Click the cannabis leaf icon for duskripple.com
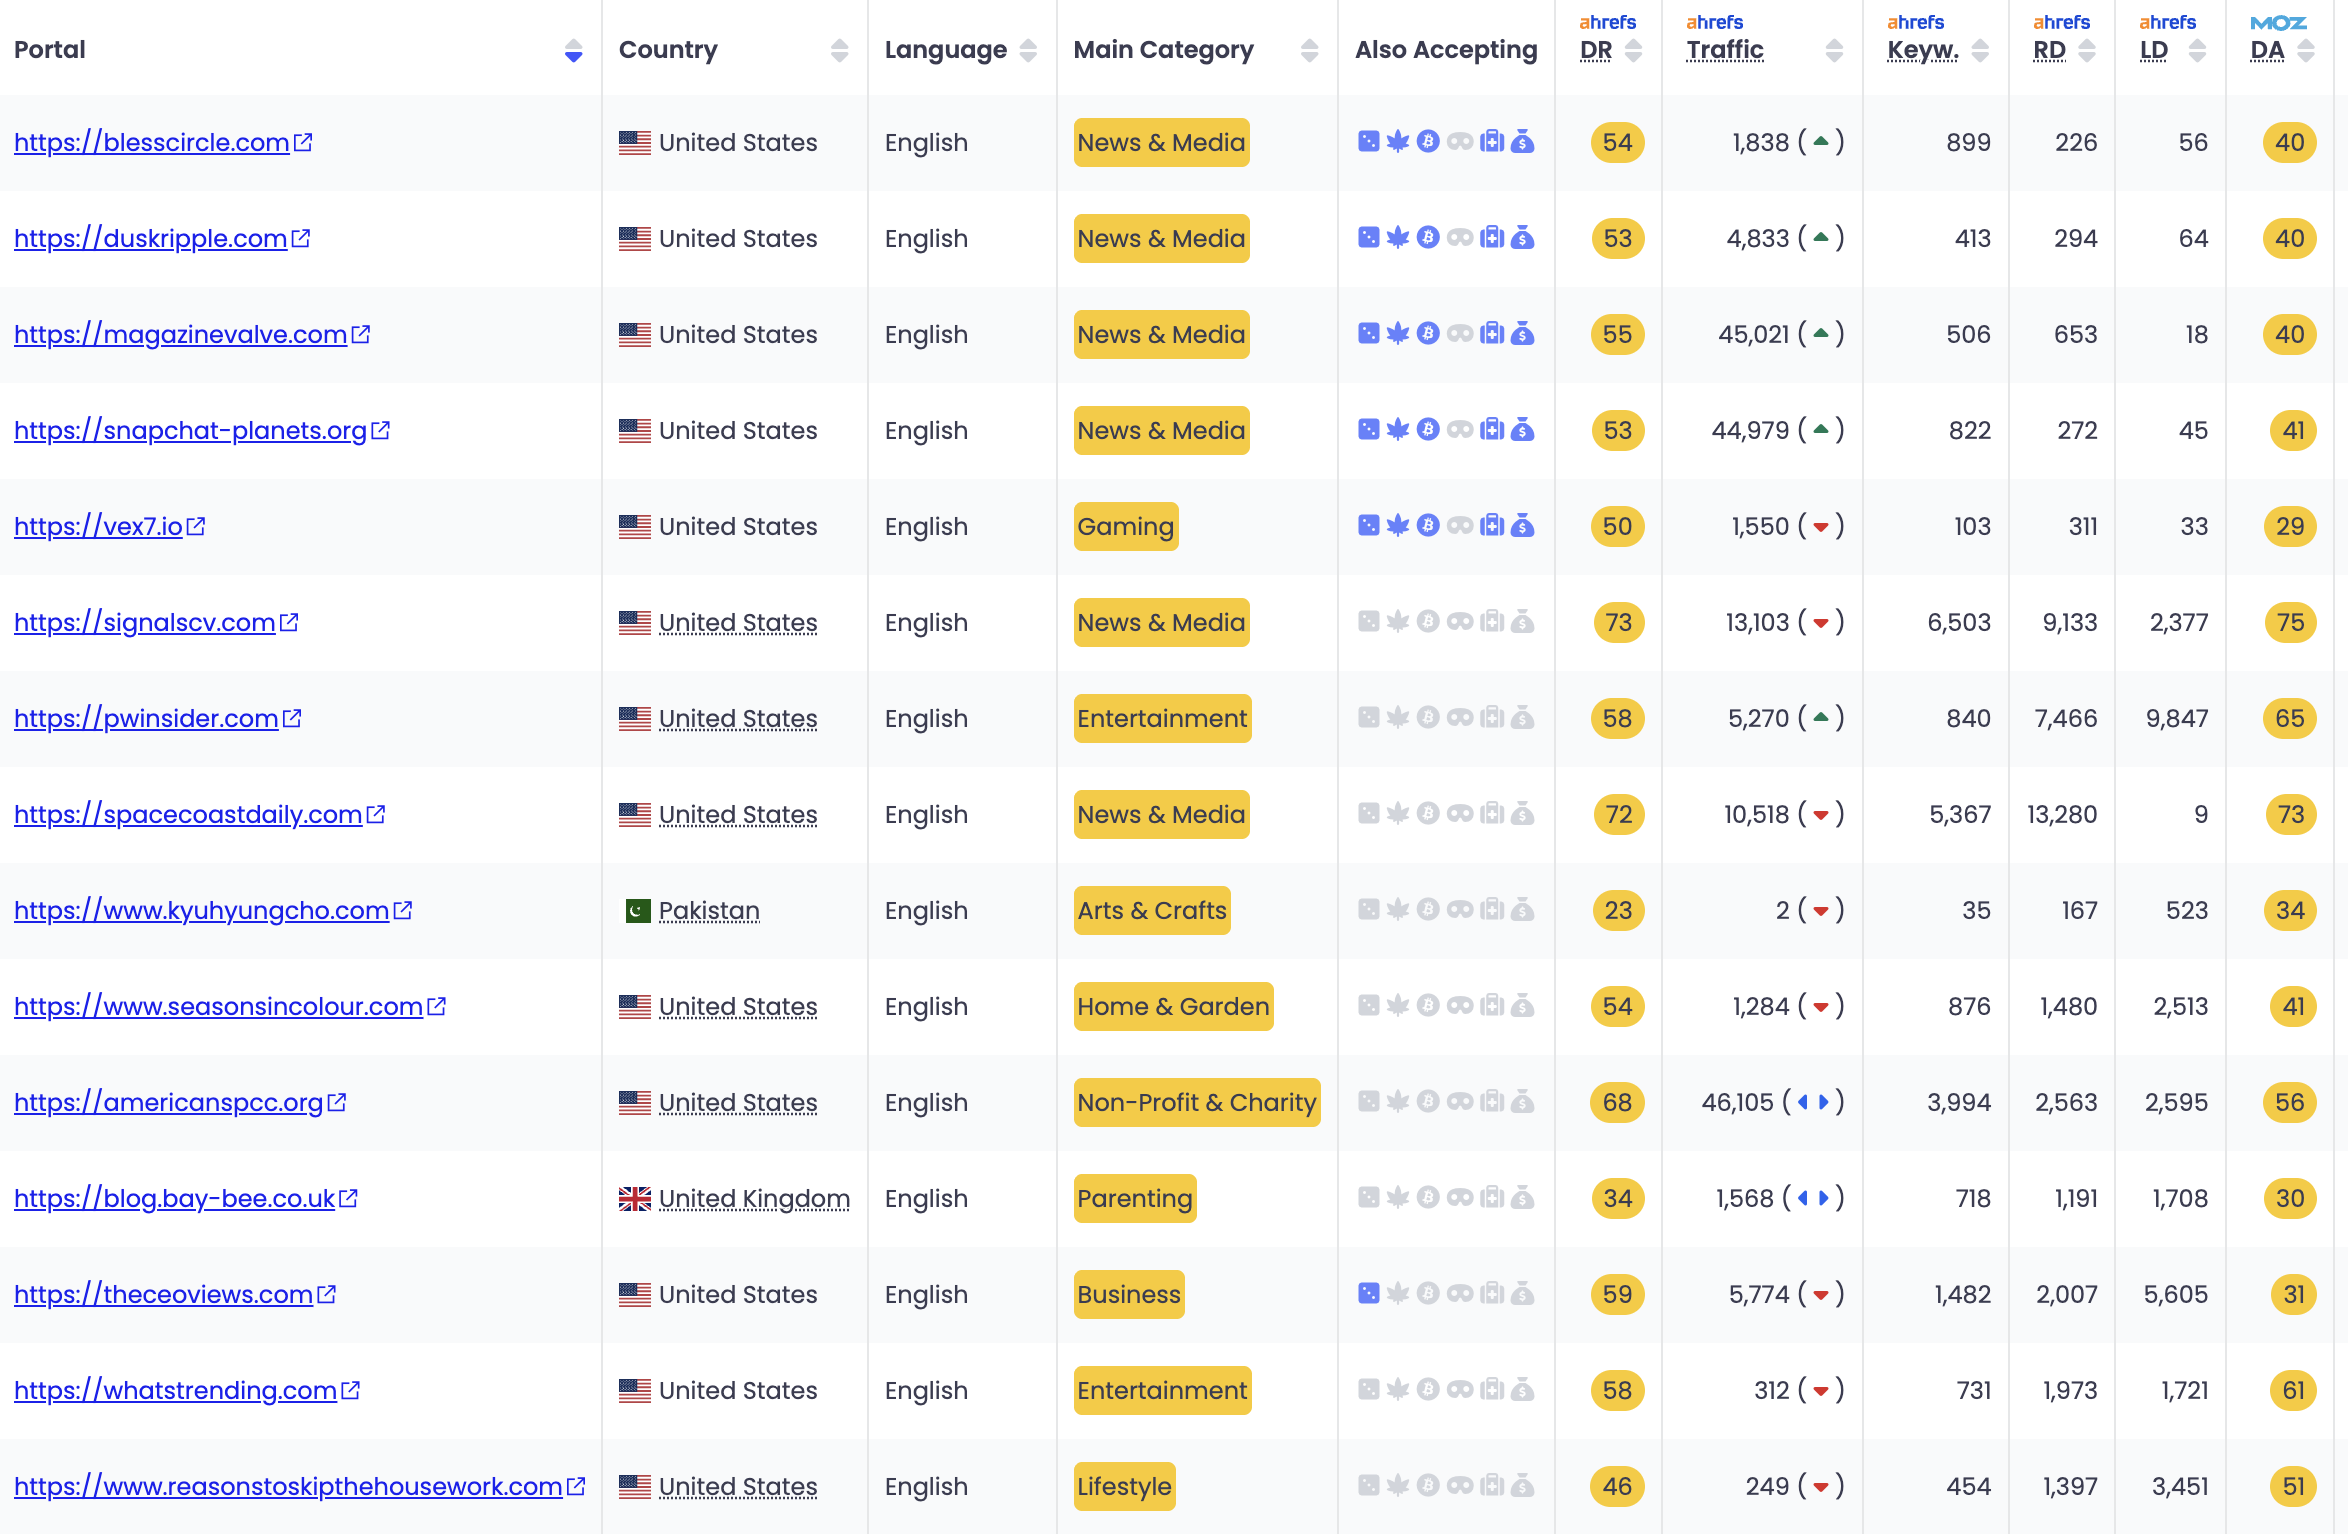Screen dimensions: 2348x1534 pos(1398,238)
